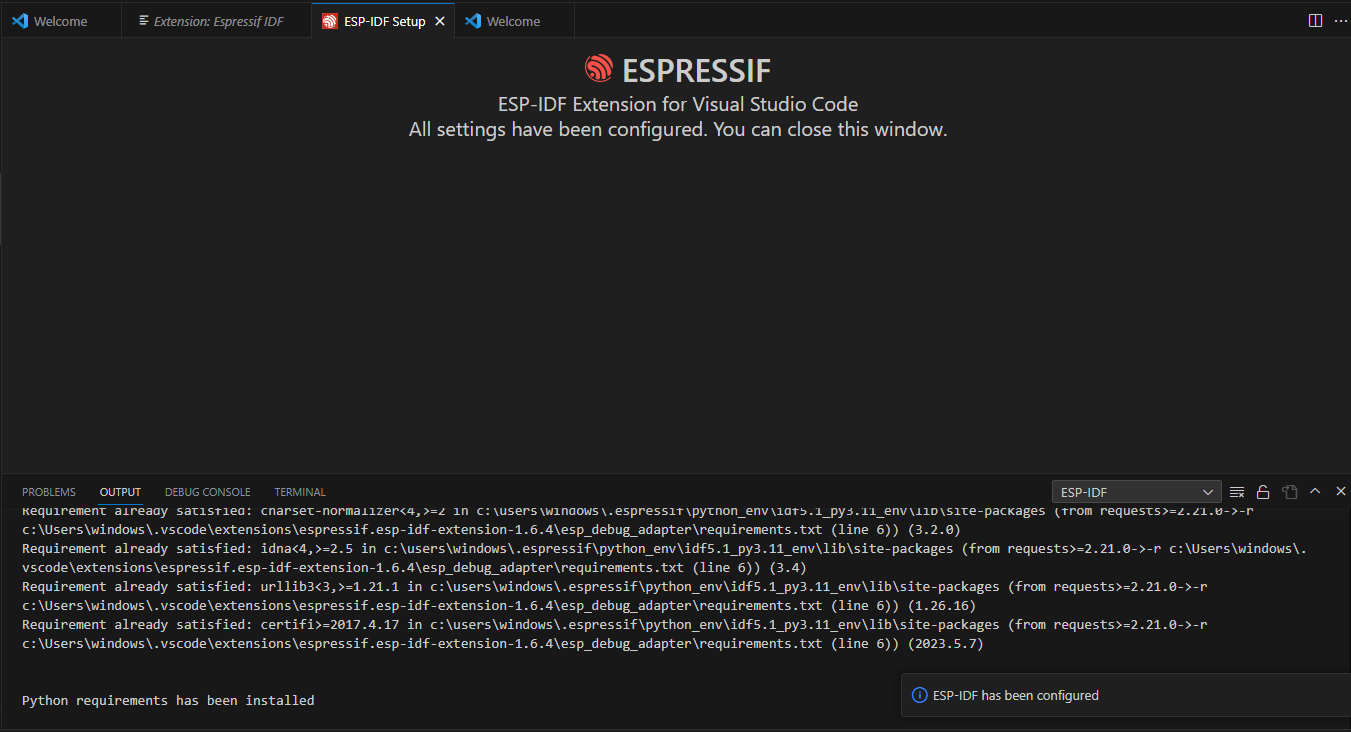Click 'Python requirements has been installed' line
This screenshot has width=1351, height=732.
tap(168, 700)
